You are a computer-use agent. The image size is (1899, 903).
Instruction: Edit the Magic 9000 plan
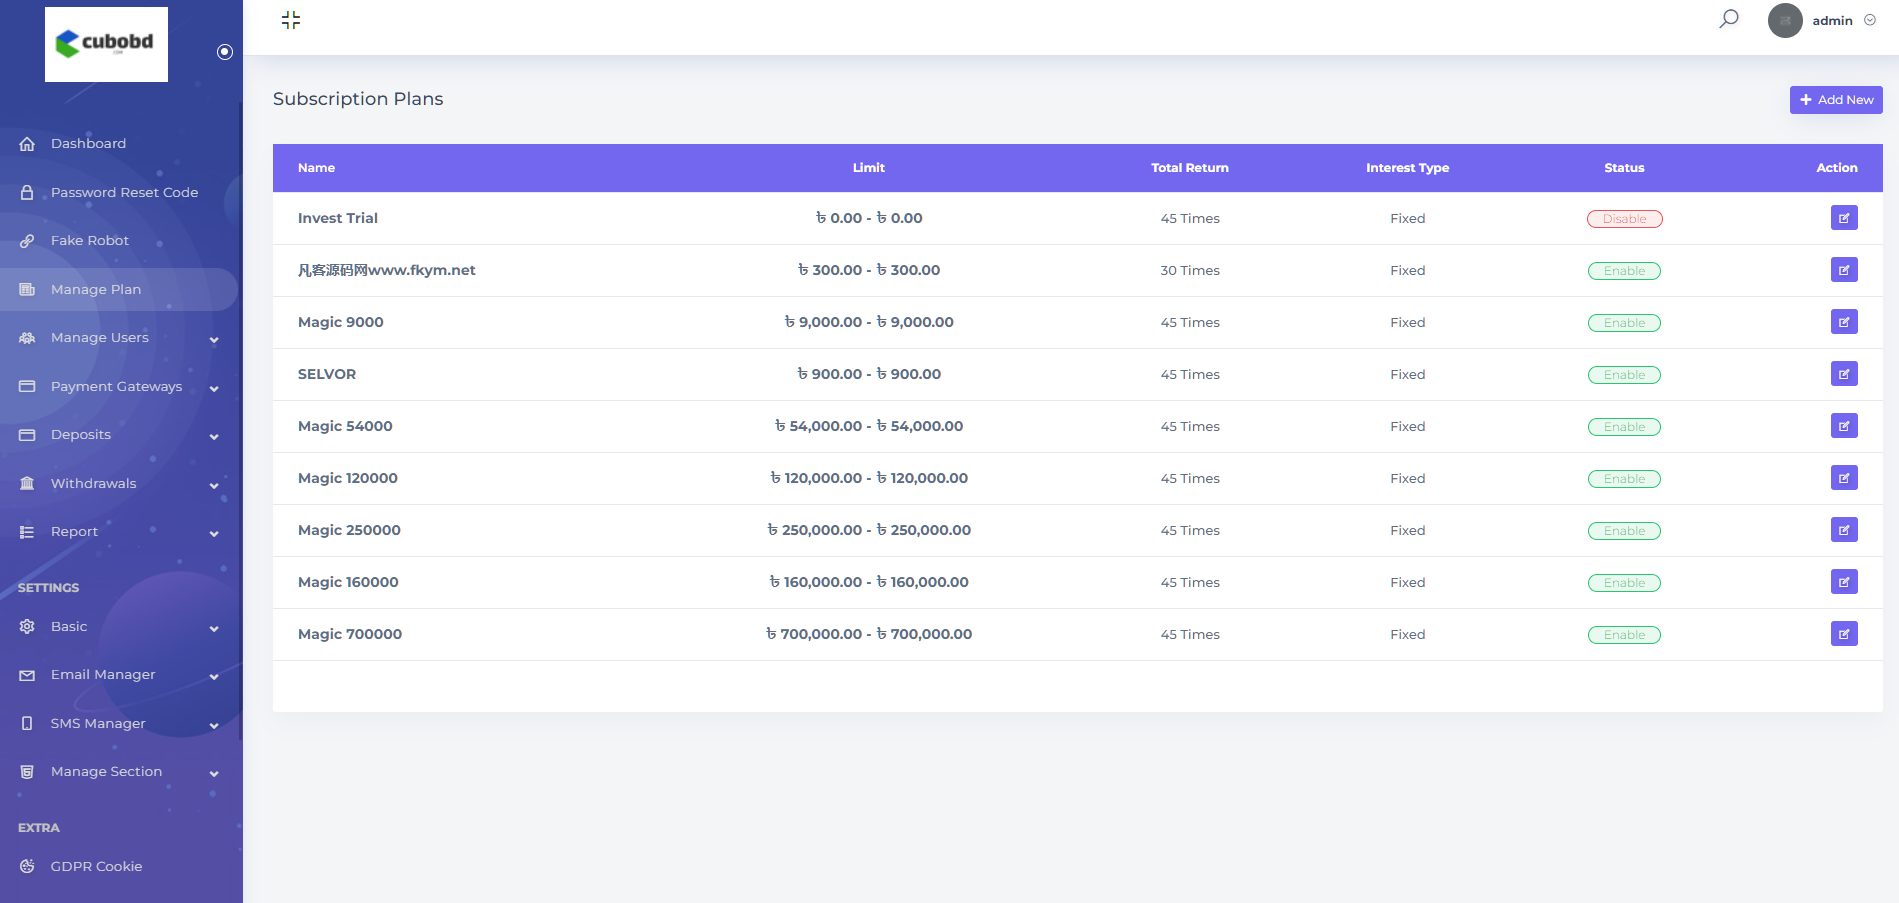[x=1843, y=322]
